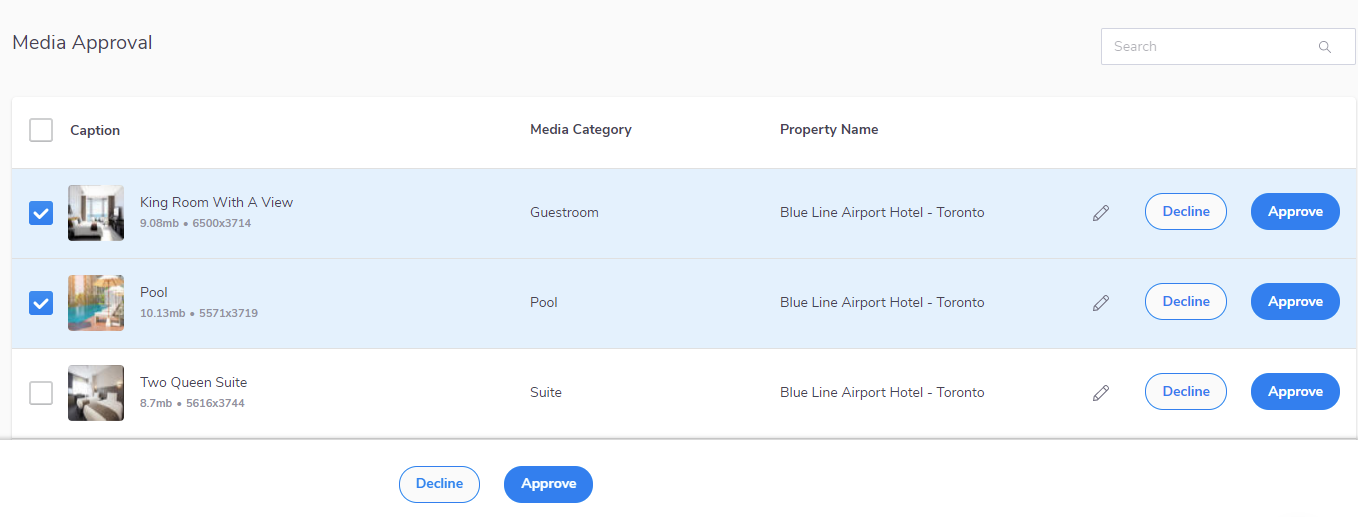Decline the Pool media row

(x=1186, y=302)
